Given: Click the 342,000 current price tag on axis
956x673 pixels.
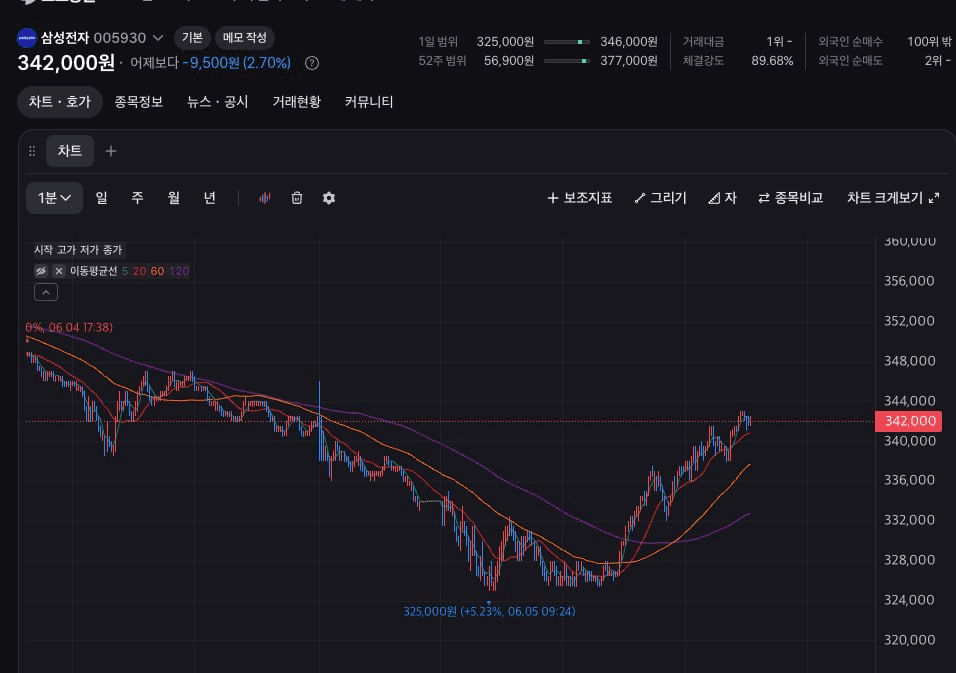Looking at the screenshot, I should tap(908, 421).
